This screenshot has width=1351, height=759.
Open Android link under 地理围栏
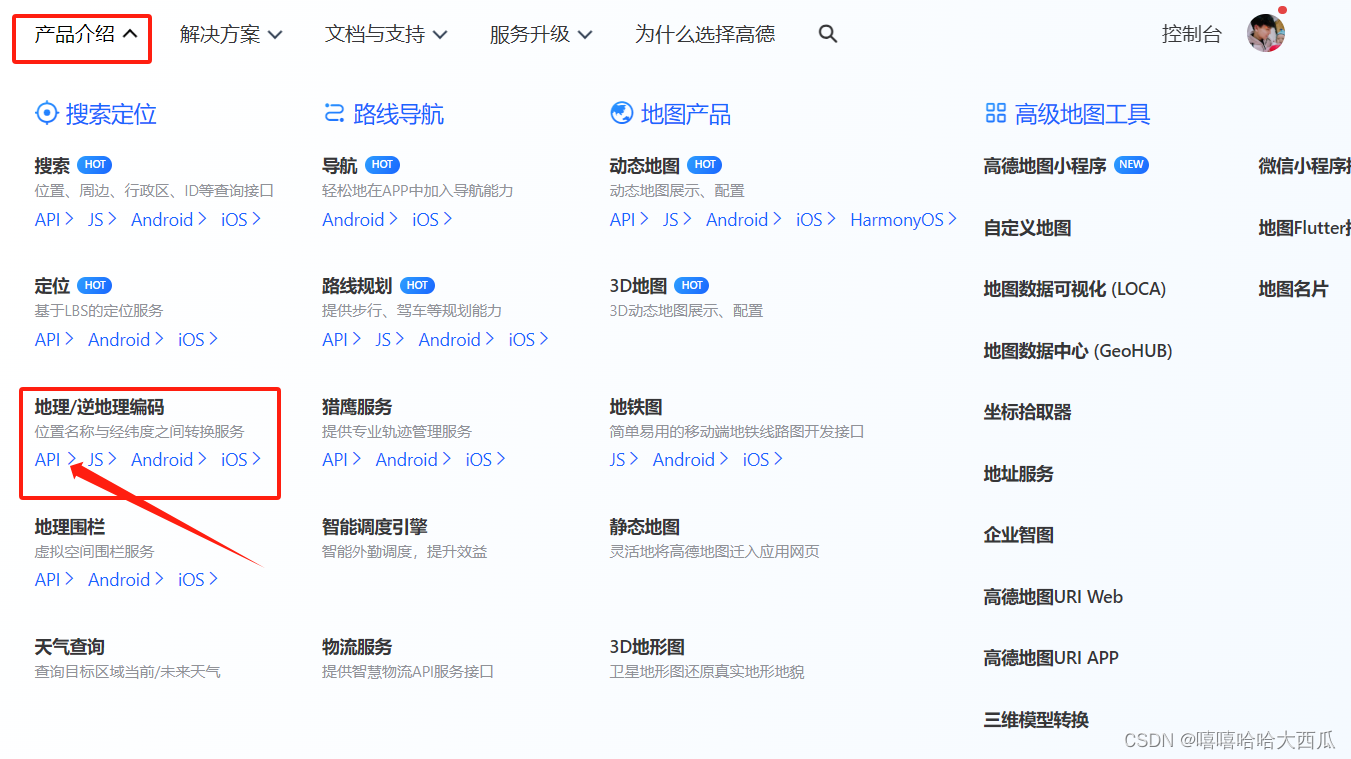coord(126,579)
